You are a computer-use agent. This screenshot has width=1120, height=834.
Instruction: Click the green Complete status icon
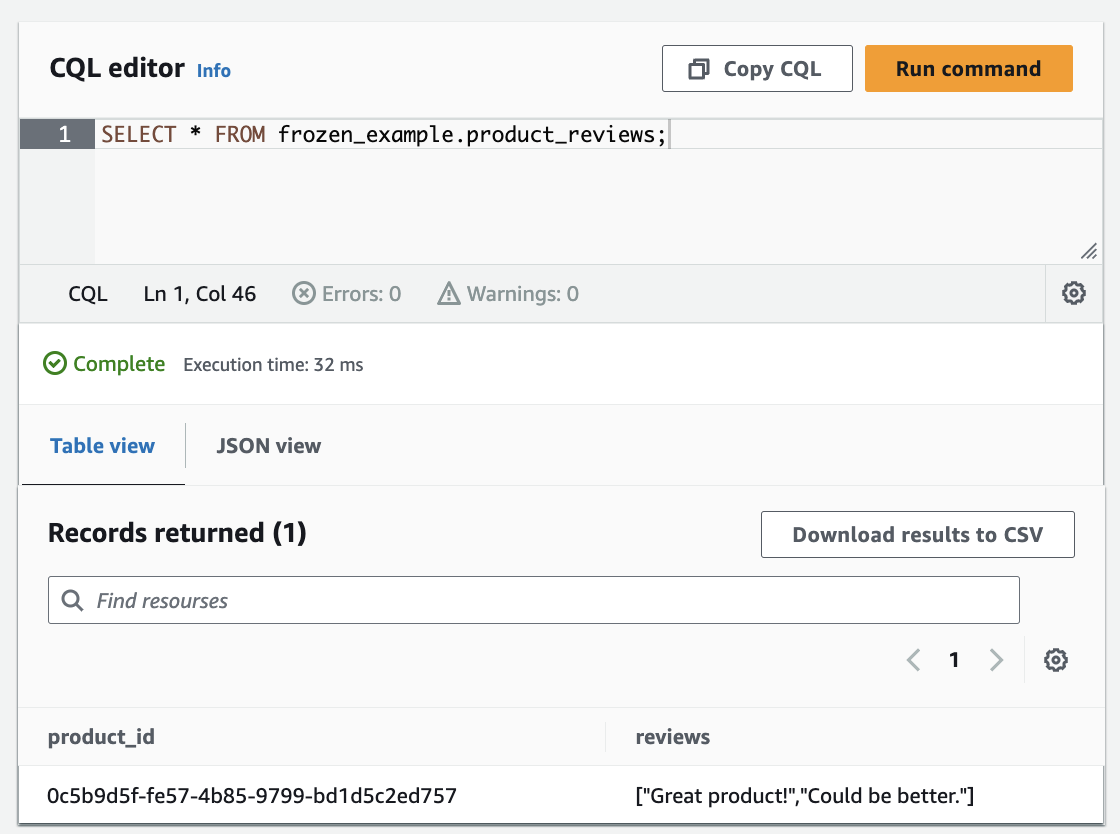point(55,364)
